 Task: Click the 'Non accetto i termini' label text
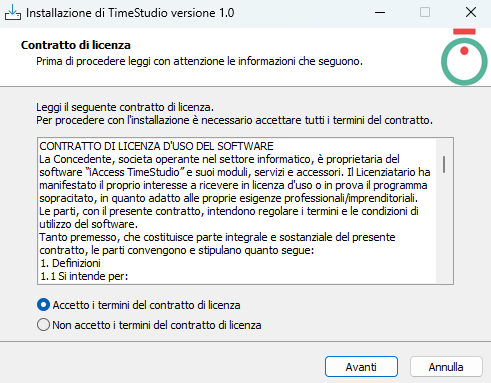pyautogui.click(x=157, y=325)
